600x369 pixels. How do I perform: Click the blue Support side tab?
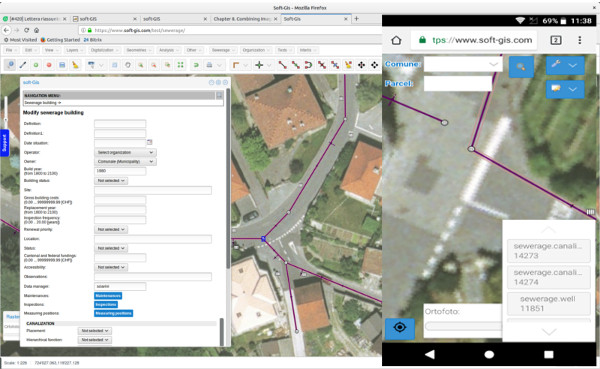(5, 143)
